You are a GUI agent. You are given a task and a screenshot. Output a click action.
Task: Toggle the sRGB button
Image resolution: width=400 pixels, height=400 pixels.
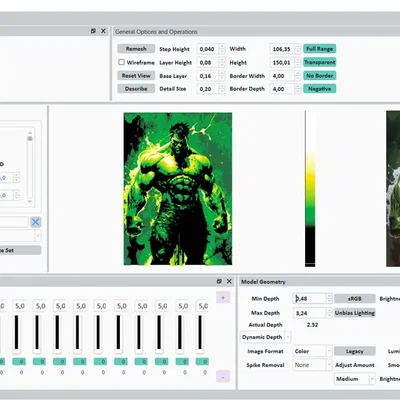tap(354, 299)
